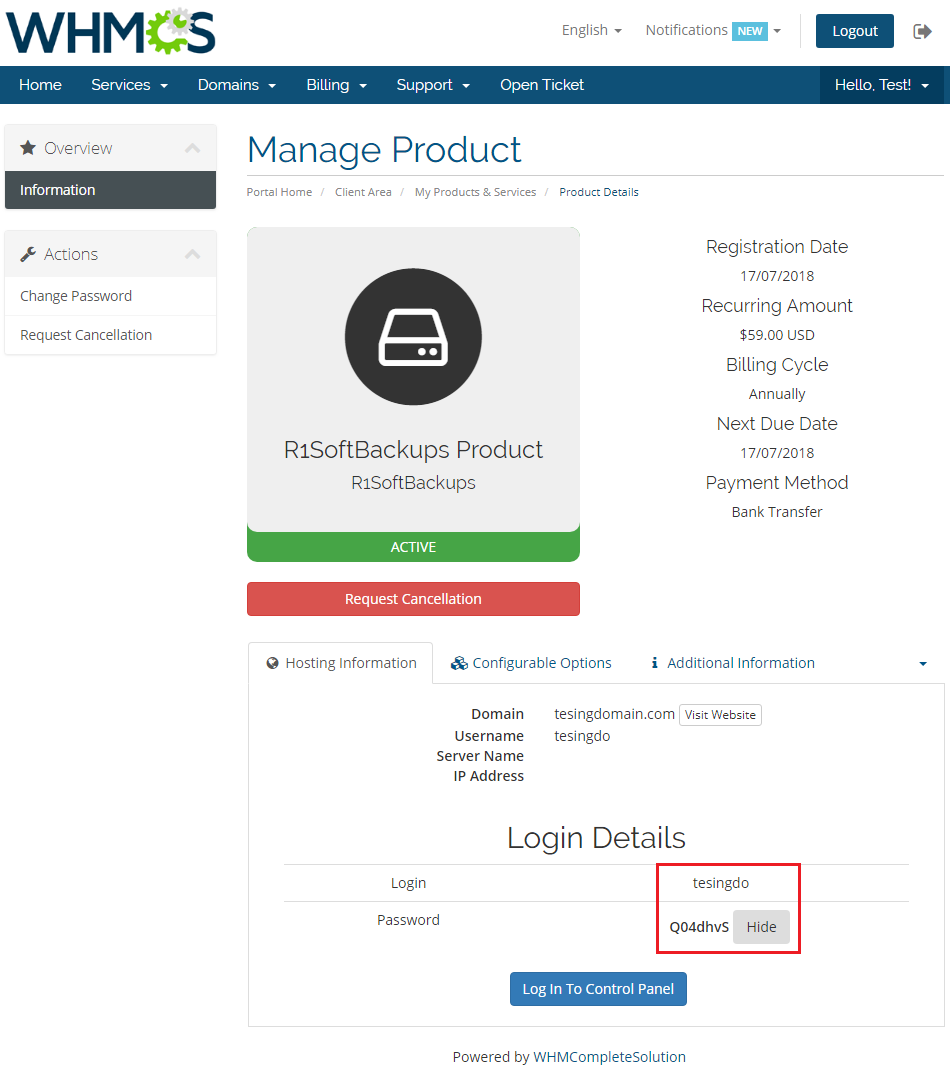Click My Products & Services breadcrumb
950x1070 pixels.
pos(475,192)
